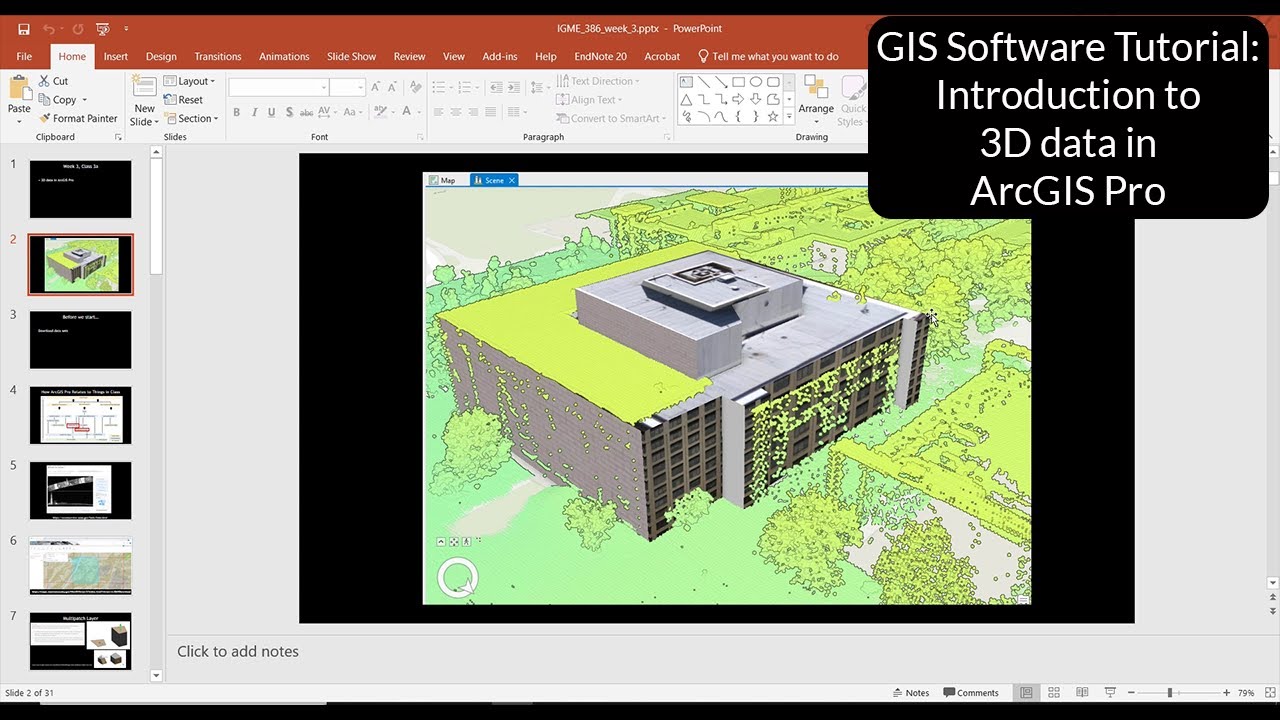Click the Redo (repeat) icon
Viewport: 1280px width, 720px height.
tap(78, 29)
